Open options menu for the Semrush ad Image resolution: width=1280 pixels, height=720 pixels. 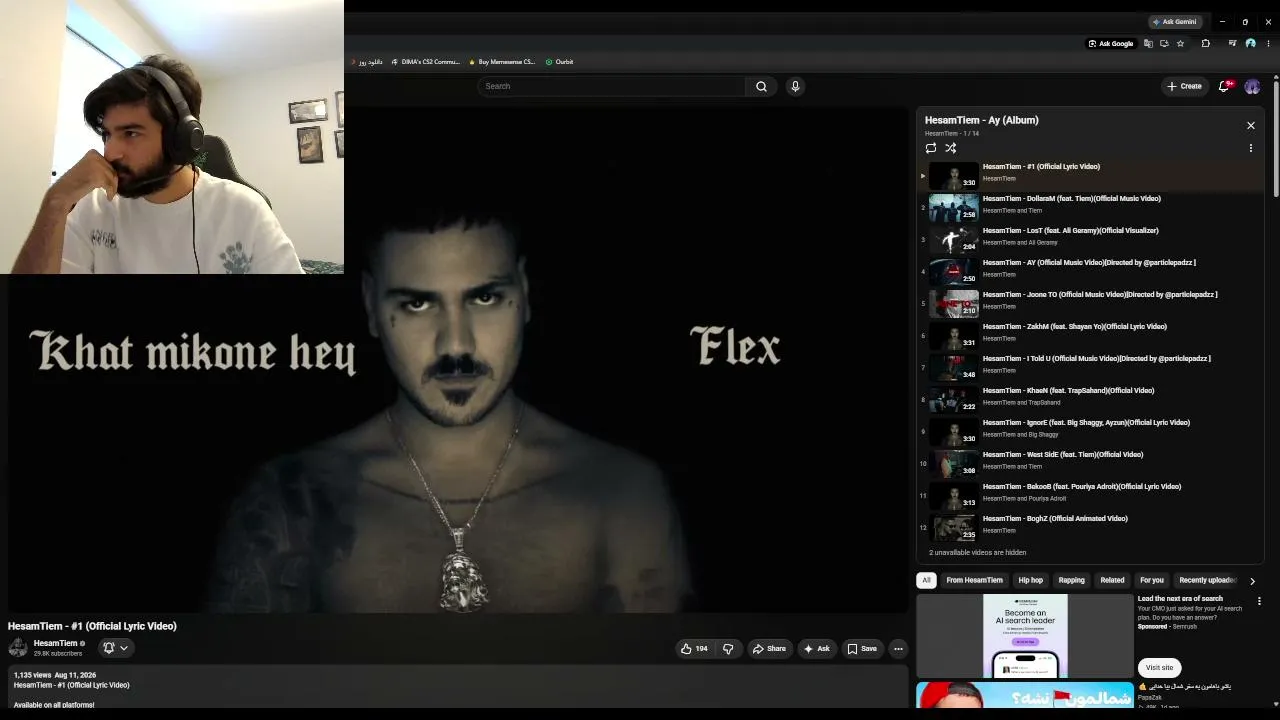tap(1259, 601)
